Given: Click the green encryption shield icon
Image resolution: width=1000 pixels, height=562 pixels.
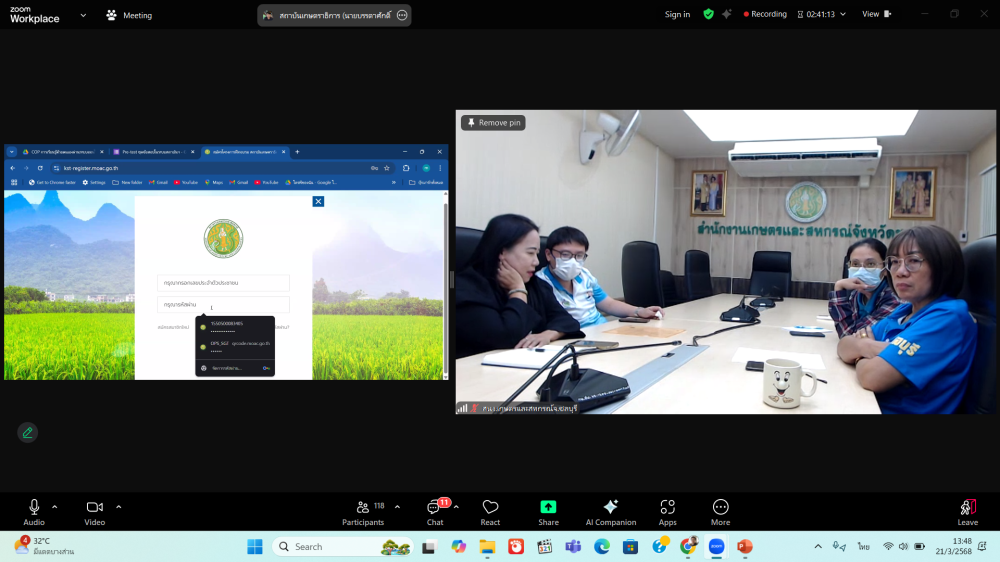Looking at the screenshot, I should [x=708, y=14].
